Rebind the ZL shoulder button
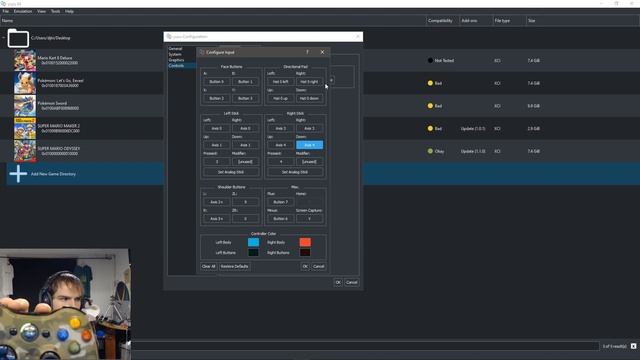 (245, 202)
